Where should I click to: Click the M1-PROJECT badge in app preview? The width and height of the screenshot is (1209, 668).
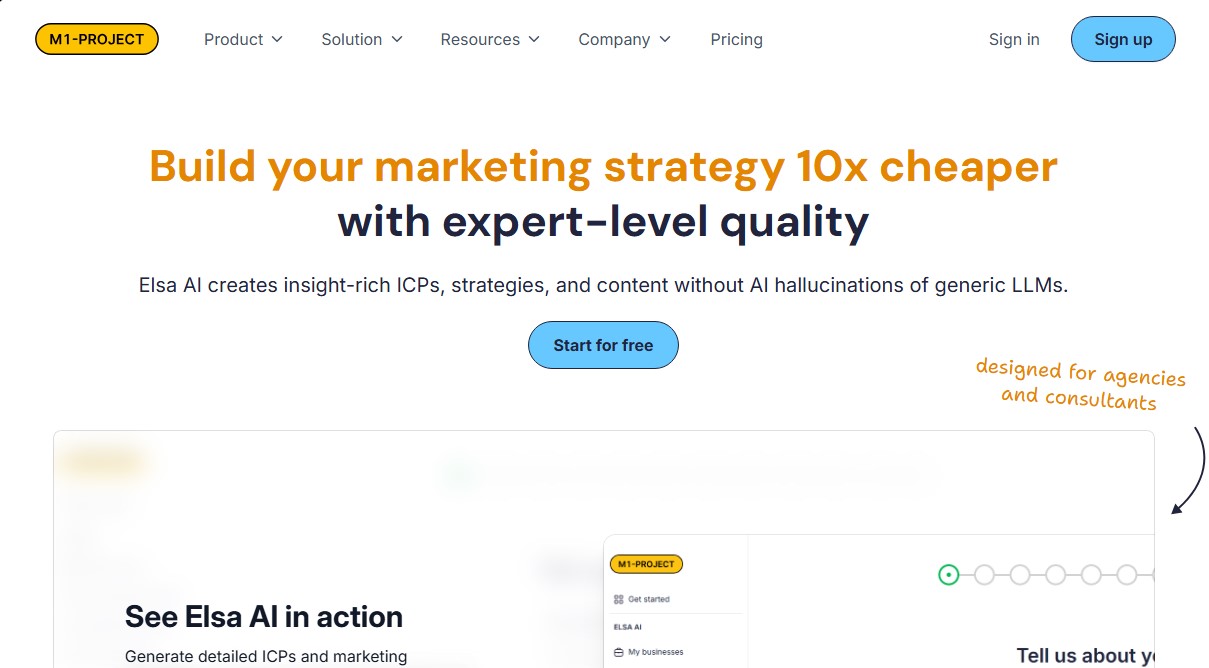[x=646, y=564]
